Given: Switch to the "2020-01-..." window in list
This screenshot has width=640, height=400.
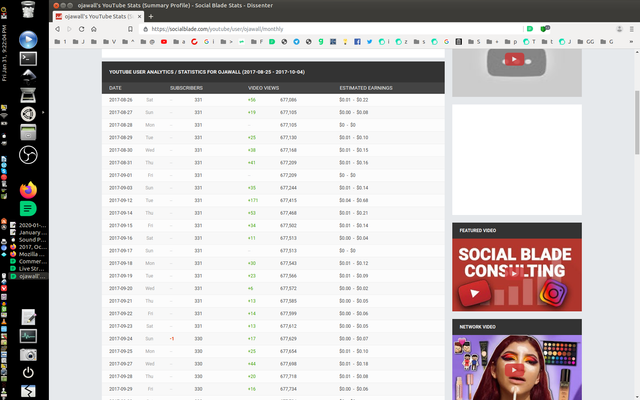Looking at the screenshot, I should click(x=29, y=225).
